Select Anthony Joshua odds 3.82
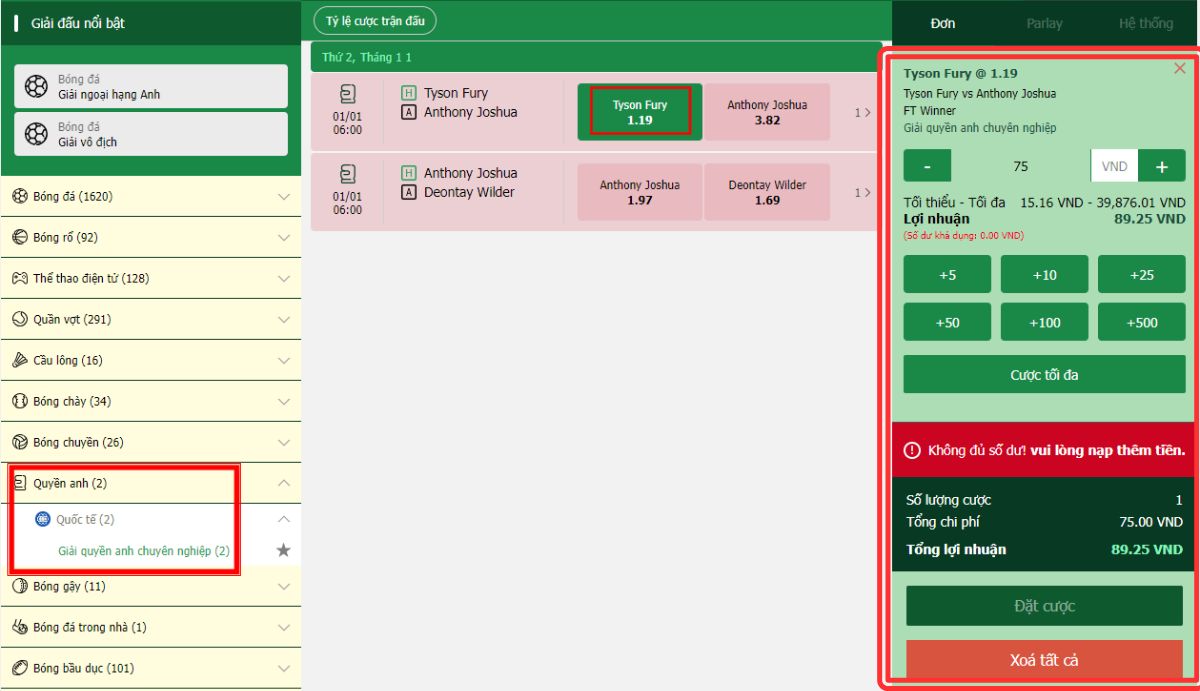 pos(767,112)
